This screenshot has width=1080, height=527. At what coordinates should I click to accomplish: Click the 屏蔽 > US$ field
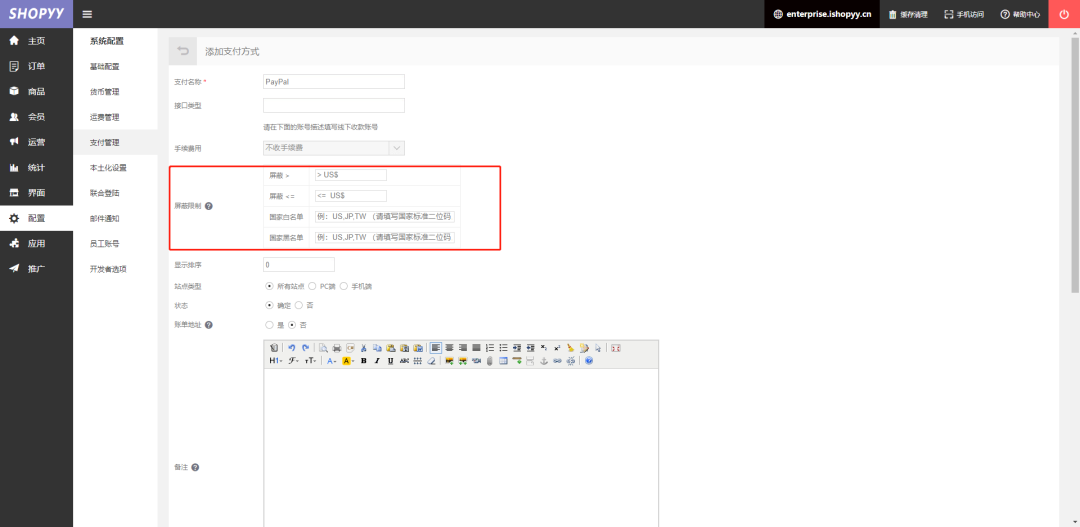click(x=351, y=175)
